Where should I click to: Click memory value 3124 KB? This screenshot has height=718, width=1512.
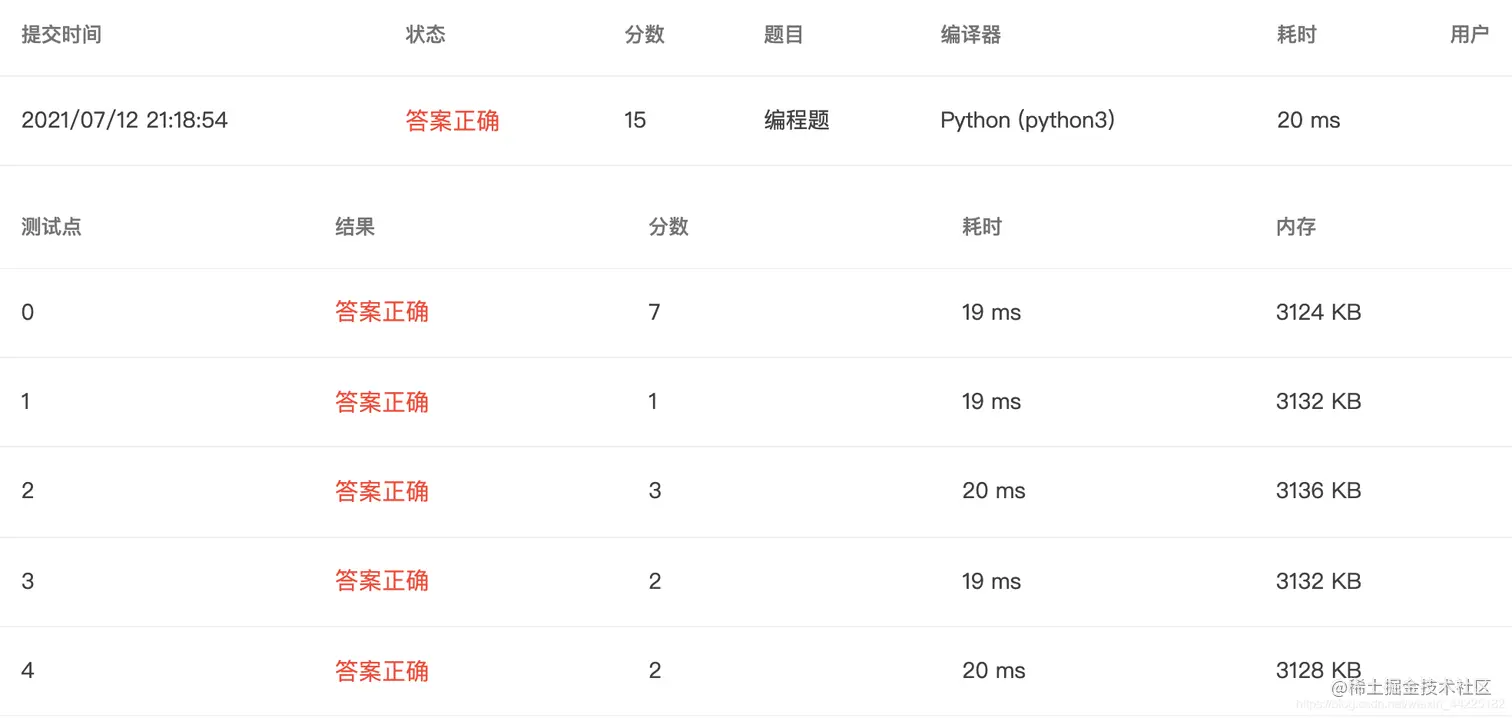tap(1318, 312)
